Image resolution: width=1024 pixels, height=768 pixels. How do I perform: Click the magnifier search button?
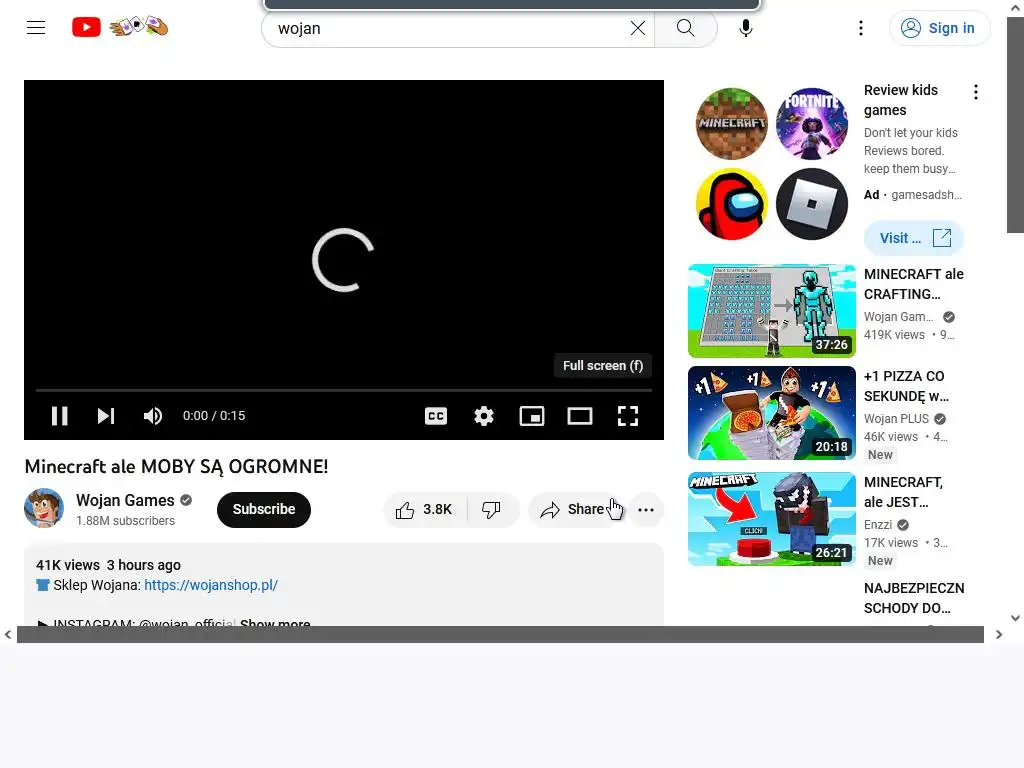coord(685,28)
